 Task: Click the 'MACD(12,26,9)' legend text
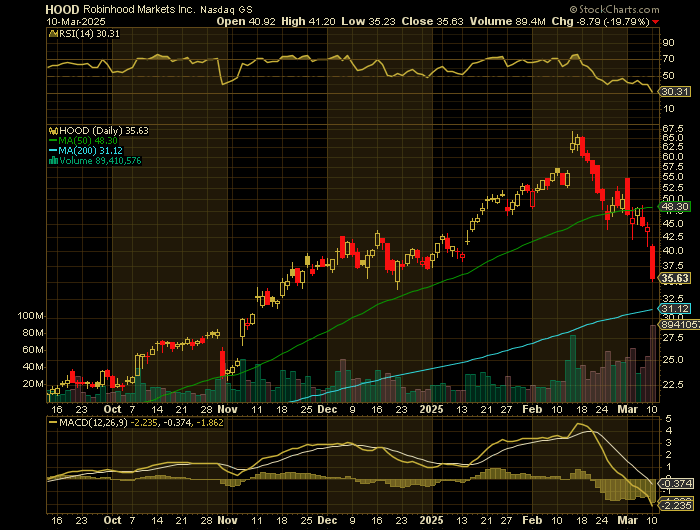[93, 422]
